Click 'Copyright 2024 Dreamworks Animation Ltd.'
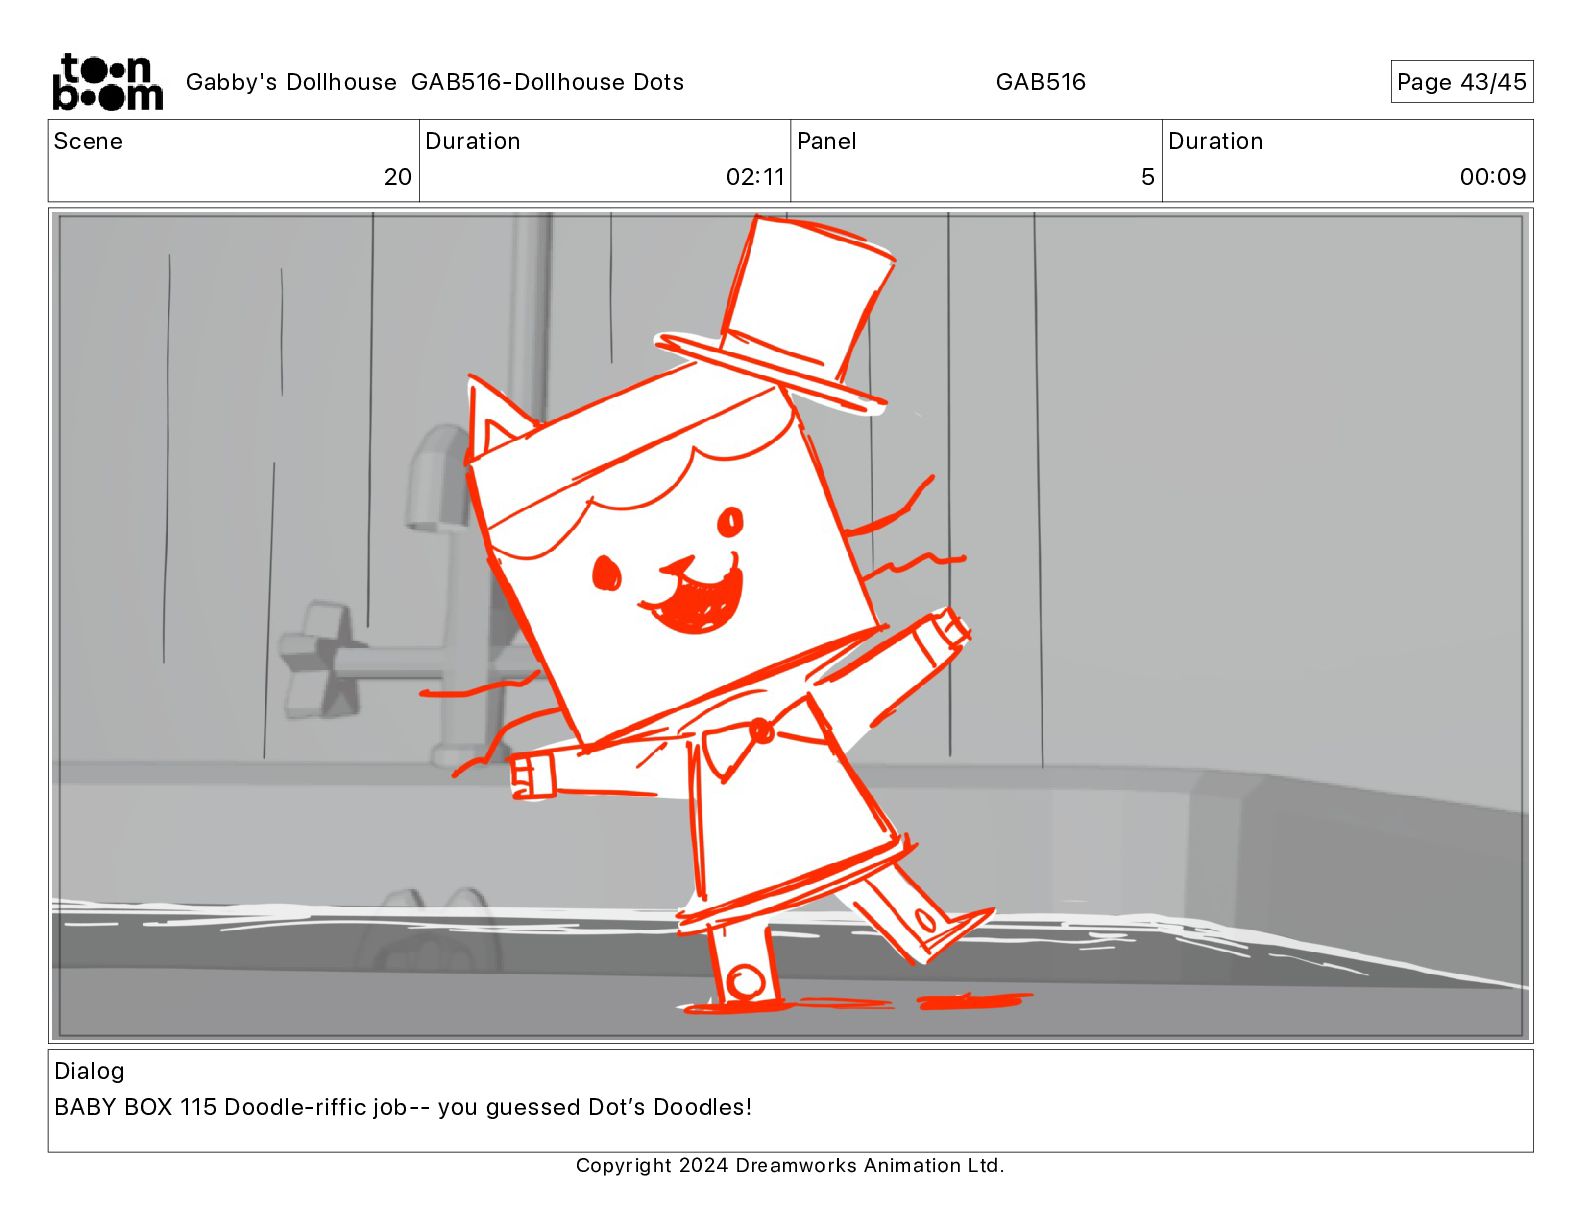 tap(790, 1165)
